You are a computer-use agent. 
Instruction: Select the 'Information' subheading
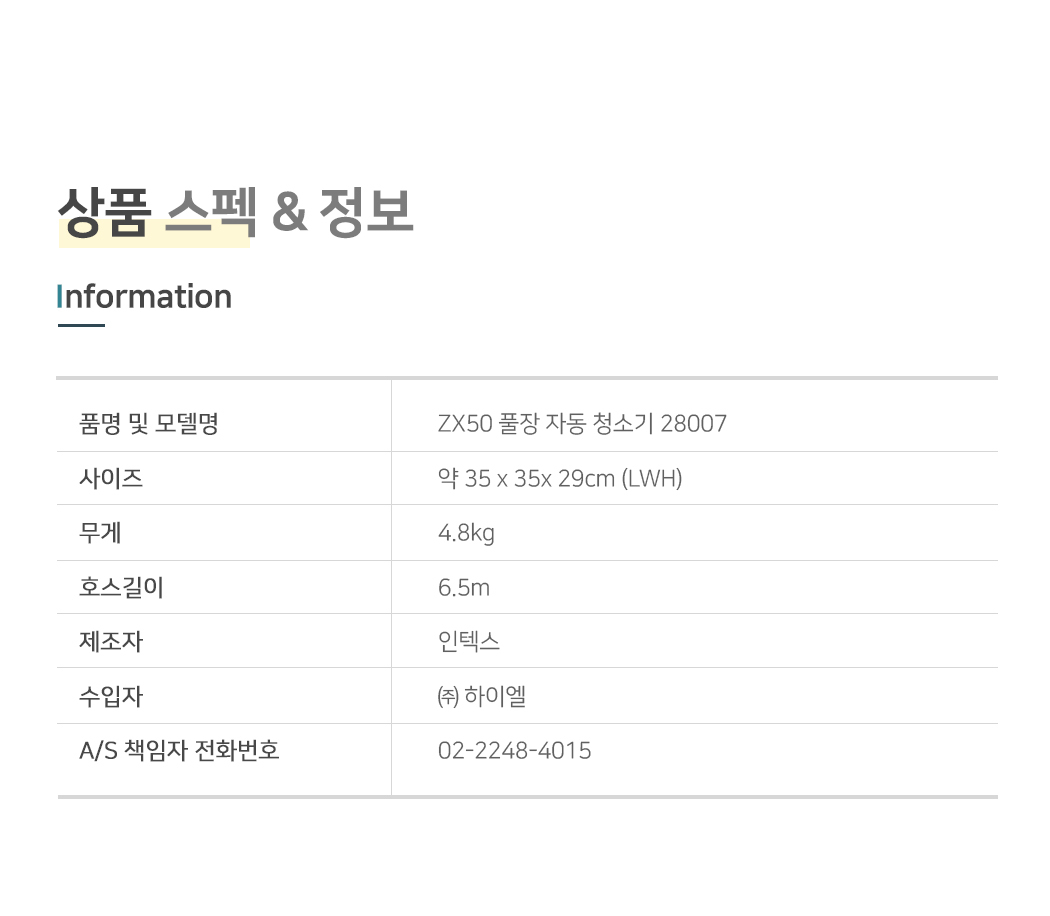pyautogui.click(x=145, y=297)
